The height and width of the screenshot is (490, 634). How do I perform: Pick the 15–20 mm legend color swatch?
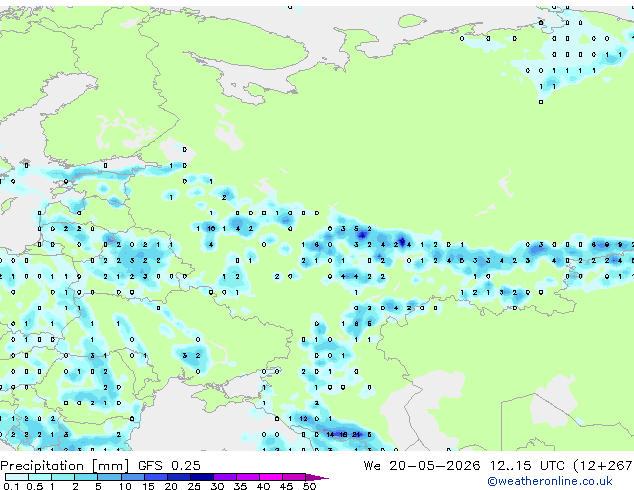coord(155,477)
